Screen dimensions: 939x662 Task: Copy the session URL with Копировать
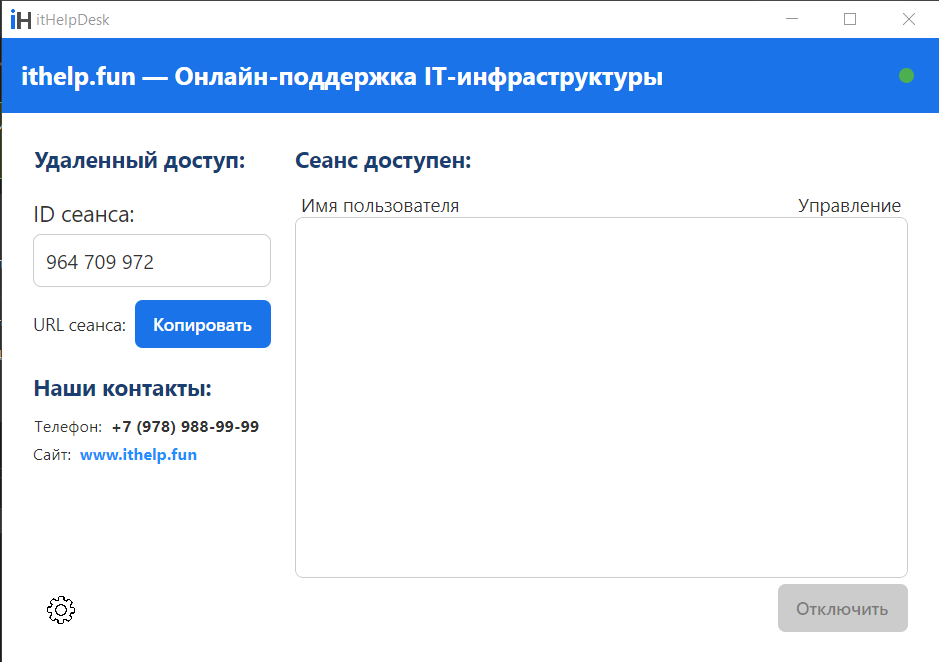[x=202, y=324]
